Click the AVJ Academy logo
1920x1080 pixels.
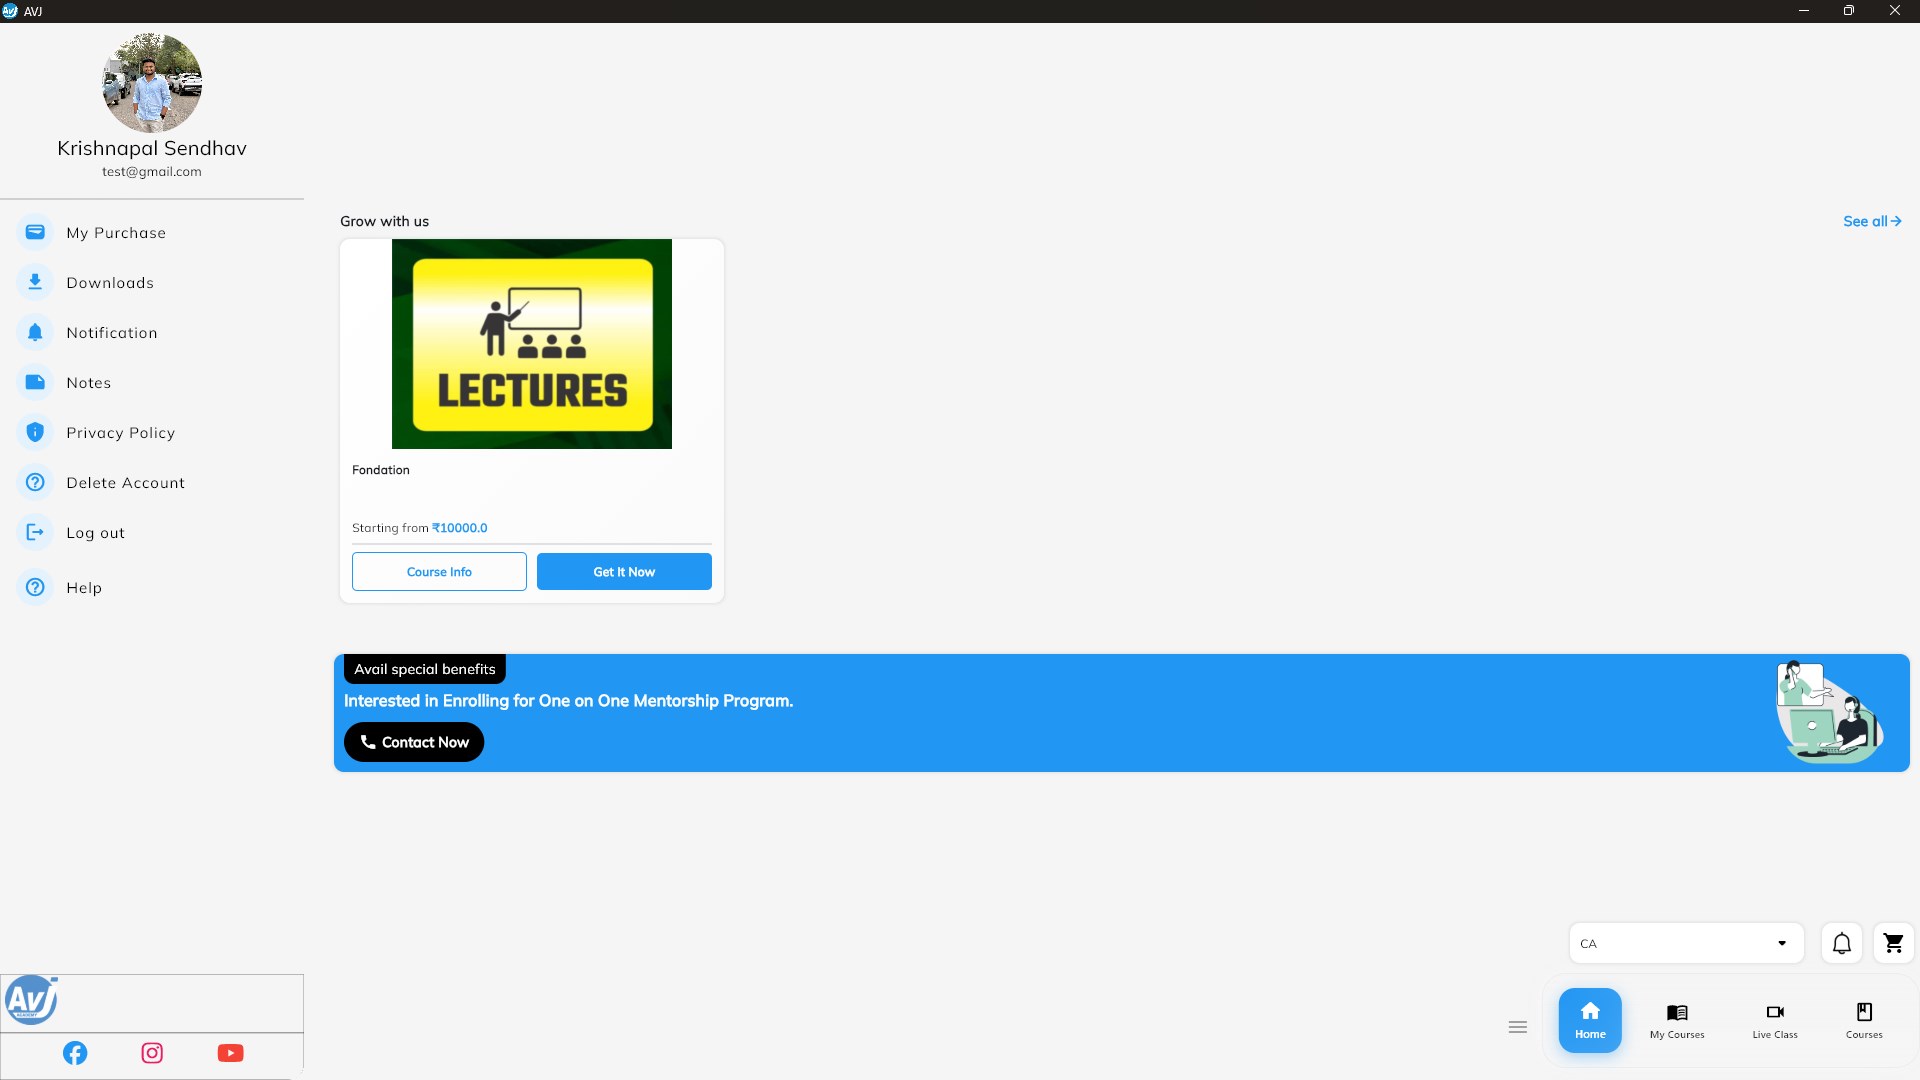pos(31,1000)
